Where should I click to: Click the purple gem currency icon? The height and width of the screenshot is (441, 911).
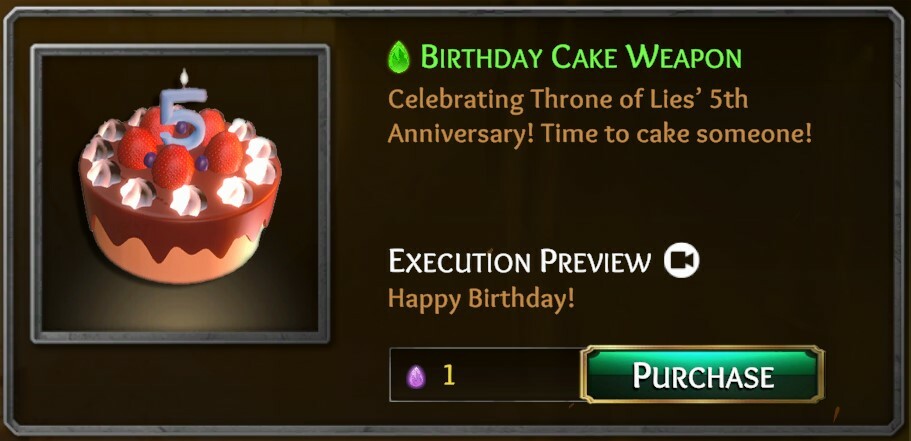click(x=416, y=377)
